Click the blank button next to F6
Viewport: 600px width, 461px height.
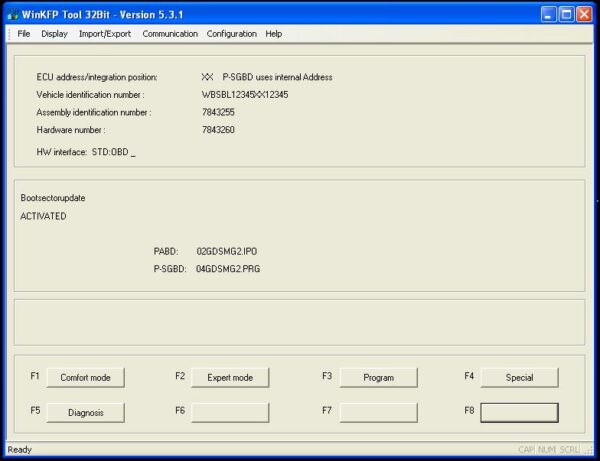(x=230, y=412)
